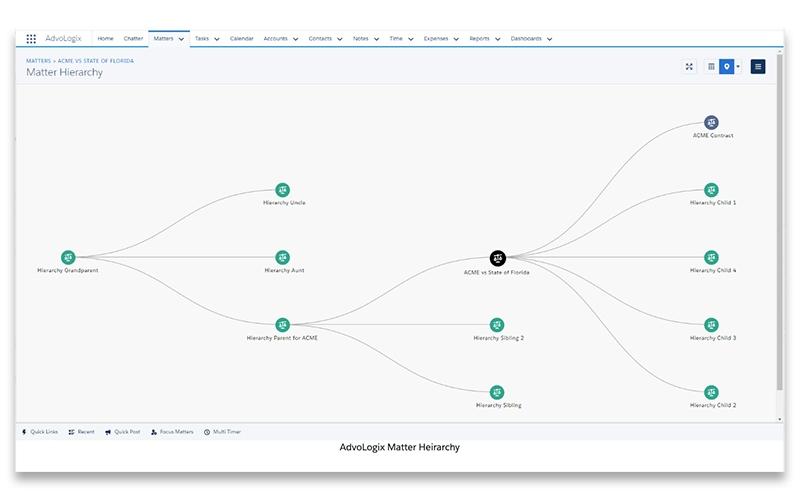Click the vertical scrollbar of the hierarchy view
800x500 pixels.
pyautogui.click(x=780, y=222)
